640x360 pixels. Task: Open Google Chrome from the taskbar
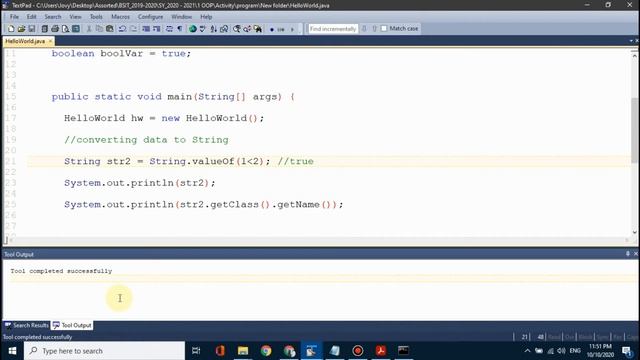pos(266,351)
